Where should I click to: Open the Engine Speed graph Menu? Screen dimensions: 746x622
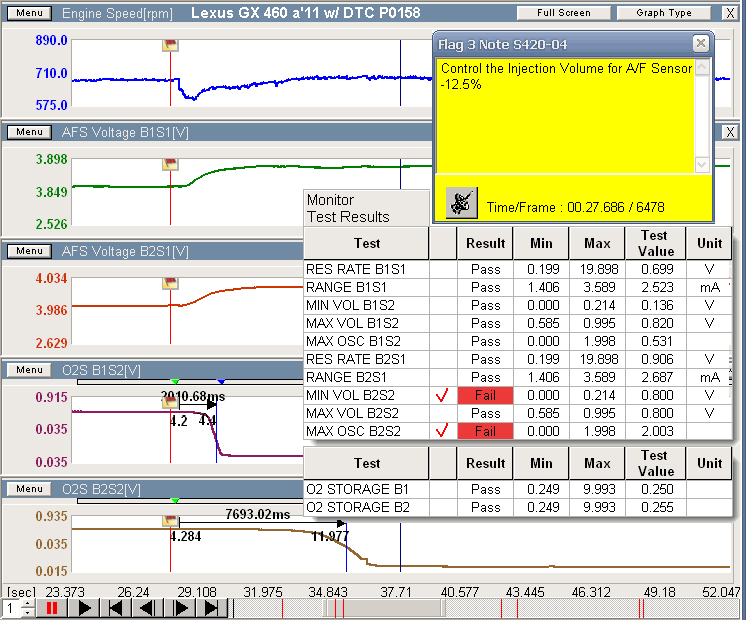[x=29, y=13]
